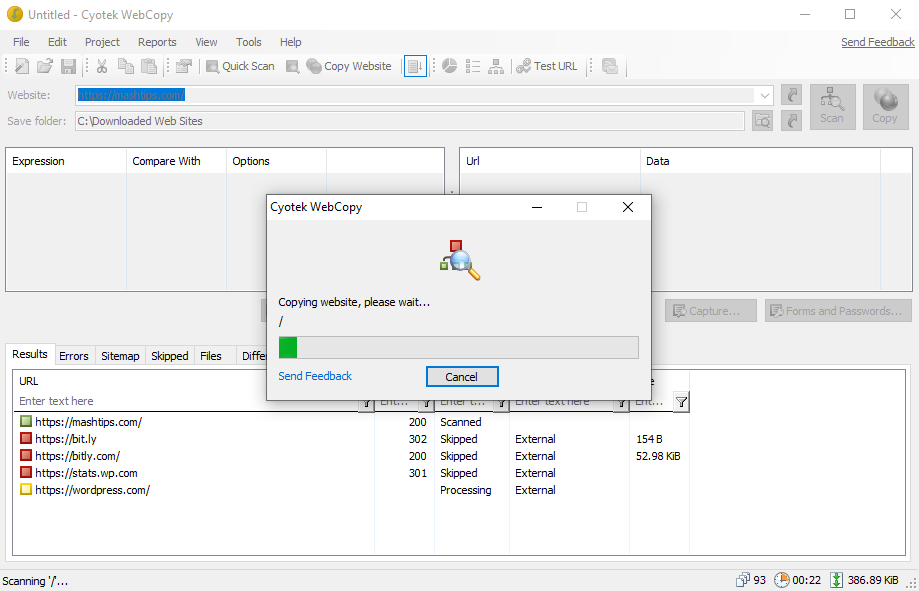Click the Test URL toolbar icon
The height and width of the screenshot is (591, 919).
(546, 67)
